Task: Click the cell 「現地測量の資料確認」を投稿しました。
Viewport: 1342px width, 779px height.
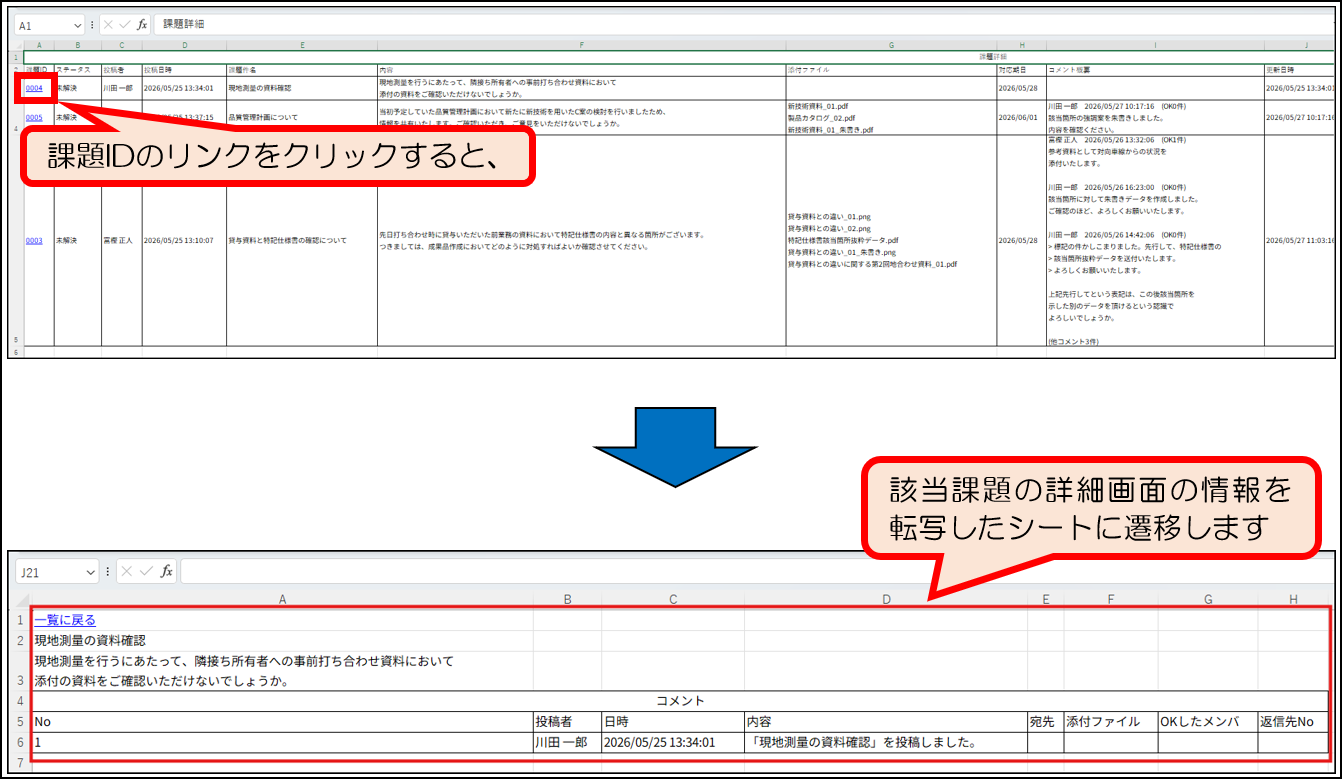Action: [886, 743]
